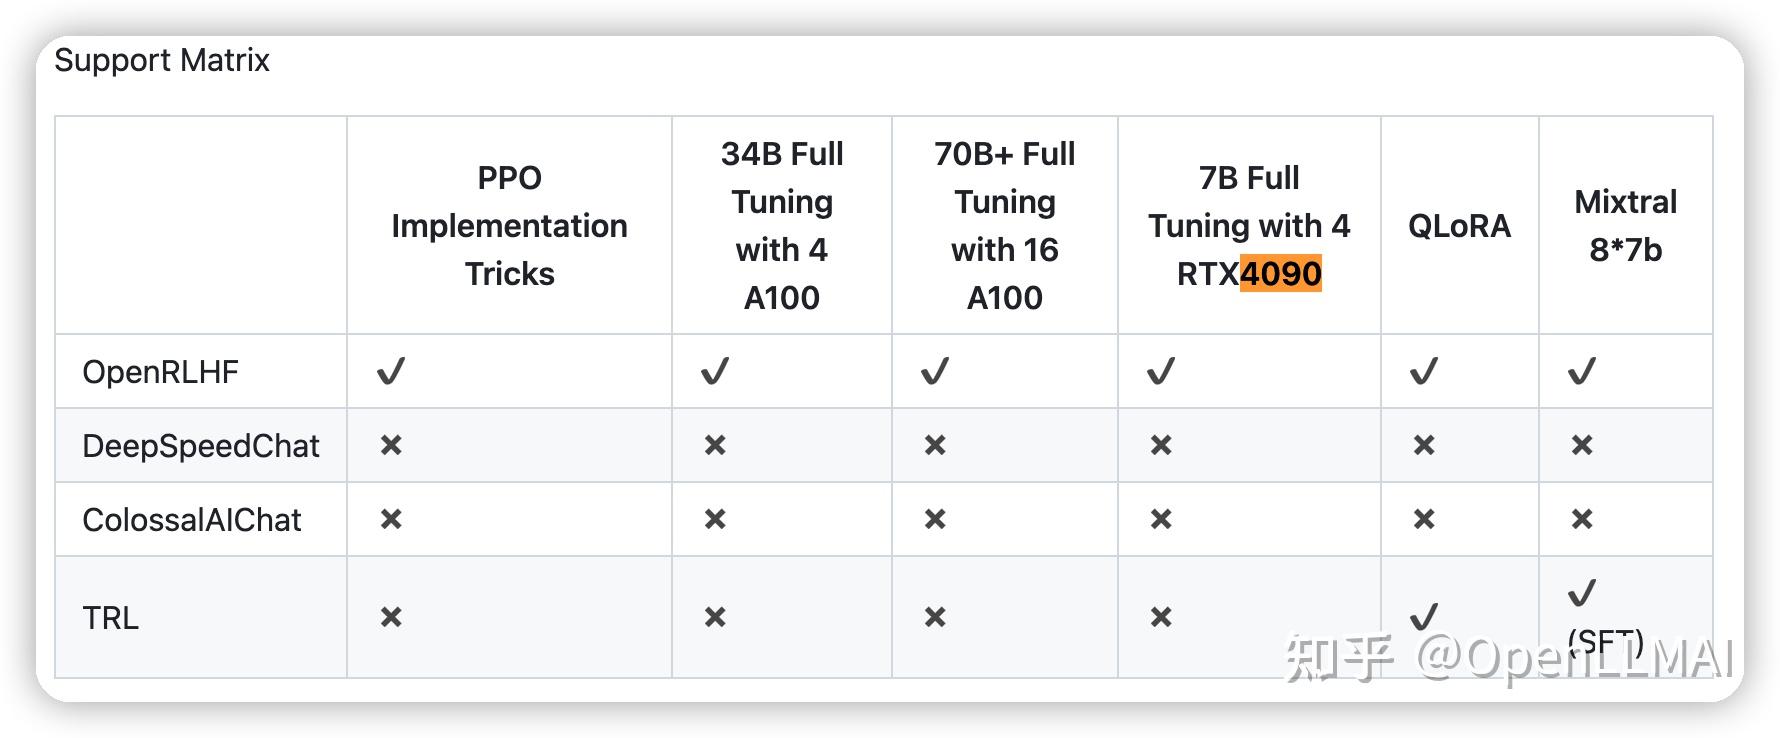1780x738 pixels.
Task: Click OpenRLHF's checkmark under Mixtral 8*7b
Action: [x=1582, y=372]
